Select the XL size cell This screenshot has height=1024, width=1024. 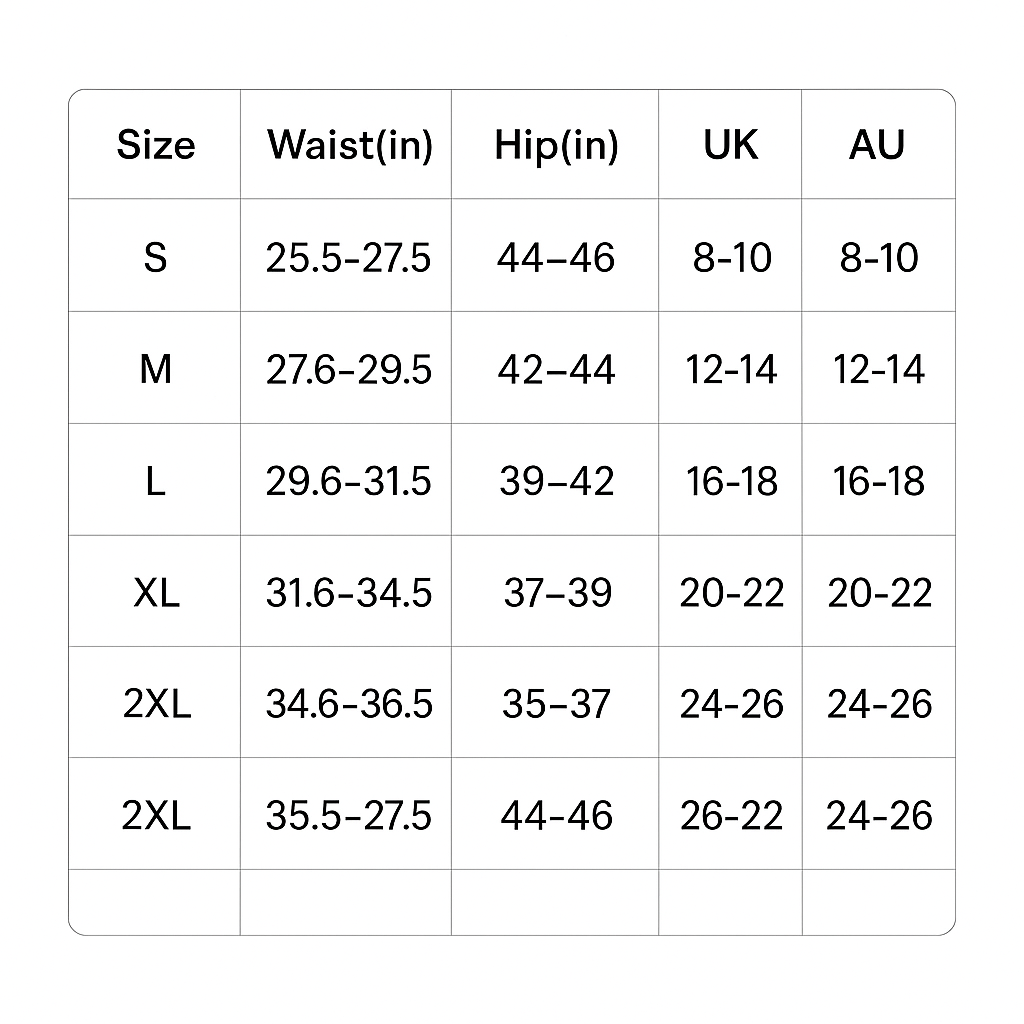[x=156, y=593]
